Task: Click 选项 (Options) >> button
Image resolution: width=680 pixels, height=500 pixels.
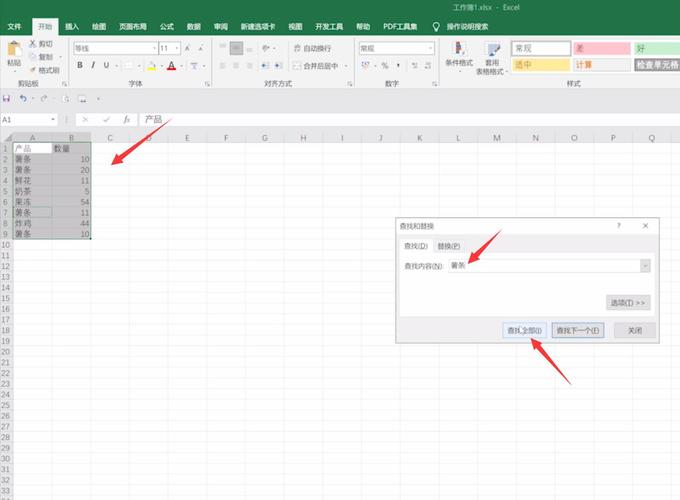Action: 628,303
